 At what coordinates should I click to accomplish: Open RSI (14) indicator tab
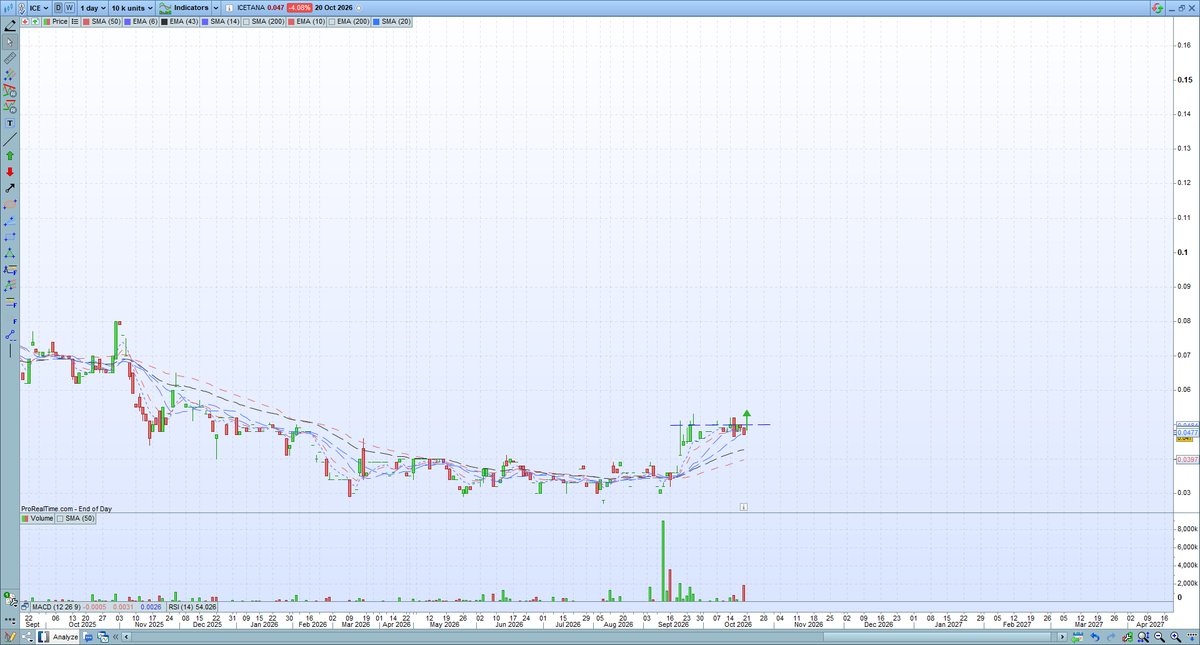(x=192, y=607)
